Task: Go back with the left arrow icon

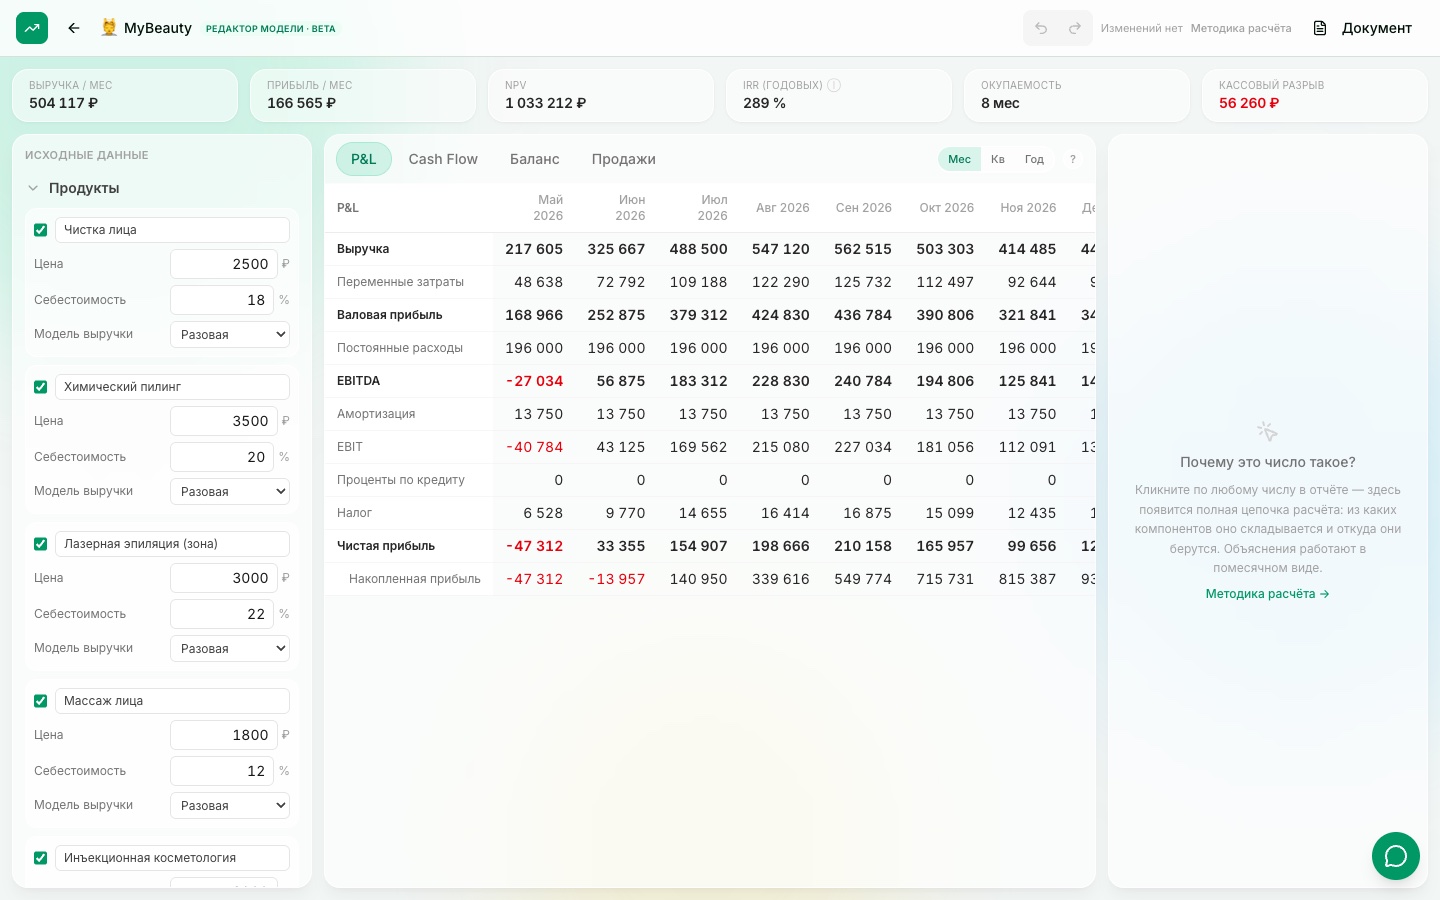Action: (74, 28)
